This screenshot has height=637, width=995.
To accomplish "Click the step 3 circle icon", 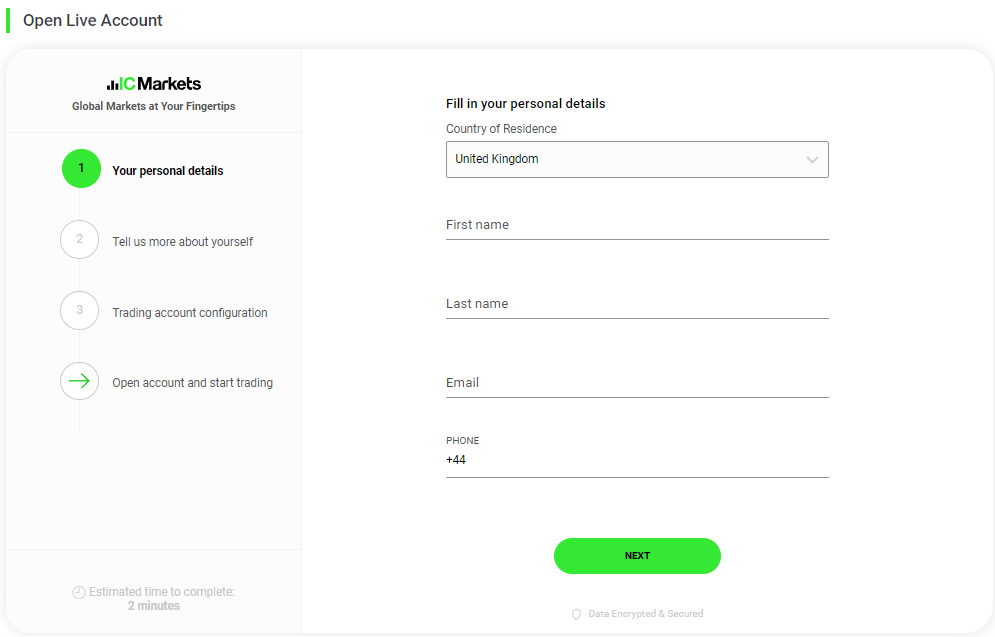I will click(x=79, y=310).
